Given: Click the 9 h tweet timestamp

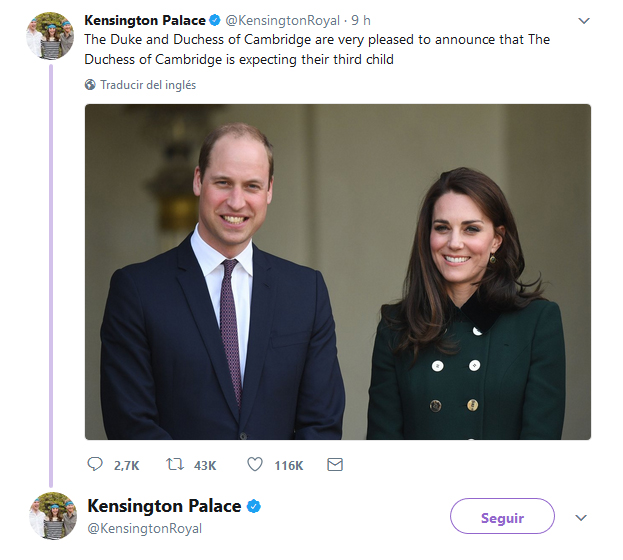Looking at the screenshot, I should pos(361,21).
